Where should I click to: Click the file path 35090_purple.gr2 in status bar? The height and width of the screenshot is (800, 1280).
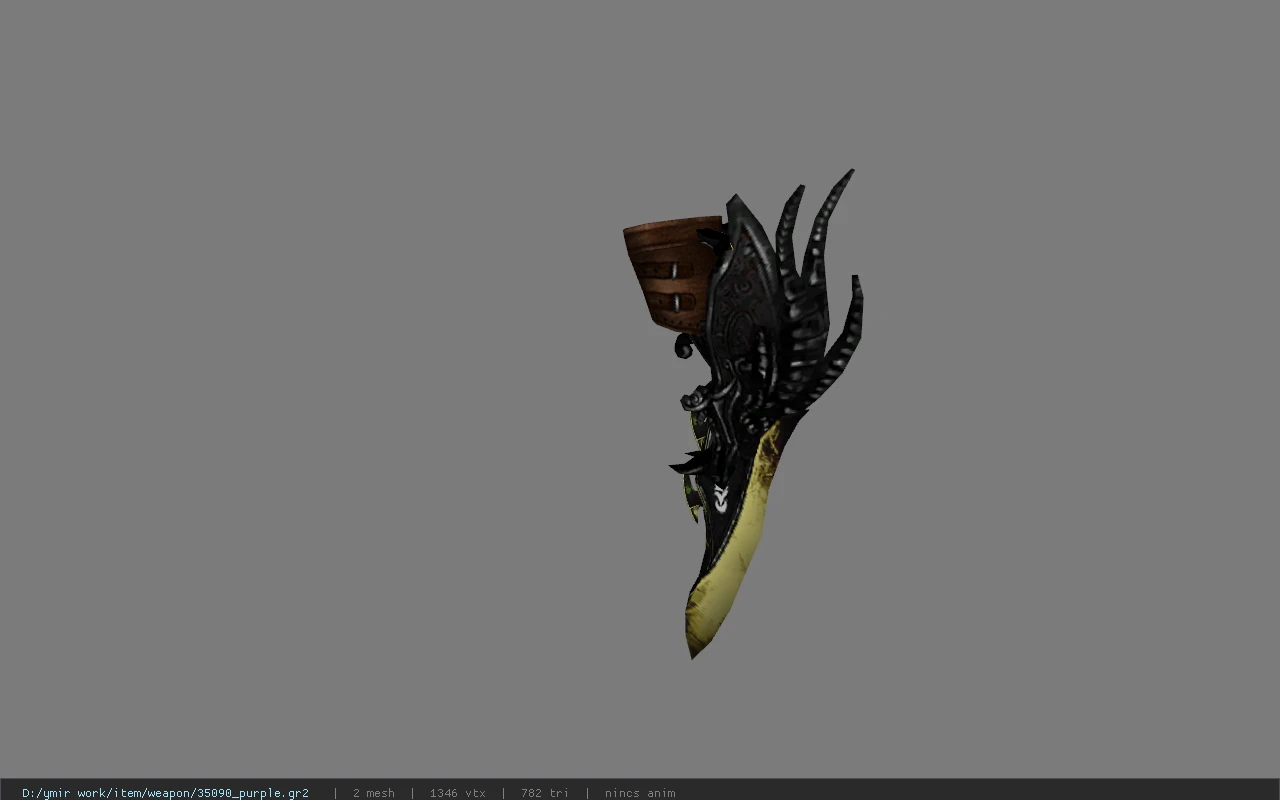(165, 793)
